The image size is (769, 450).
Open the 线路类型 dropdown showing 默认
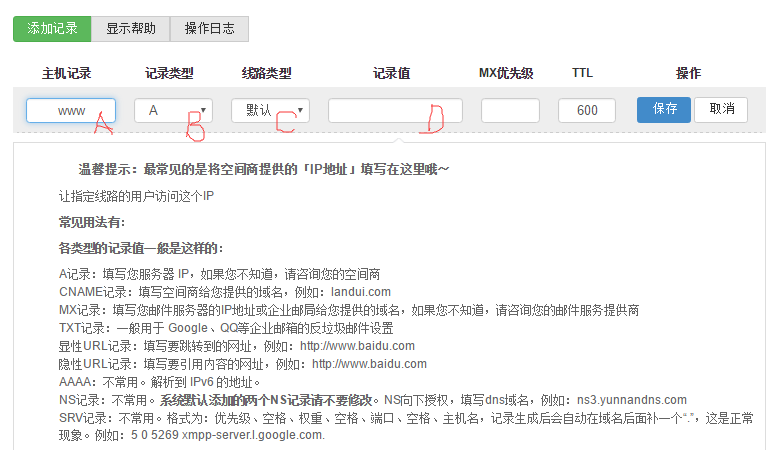coord(270,110)
